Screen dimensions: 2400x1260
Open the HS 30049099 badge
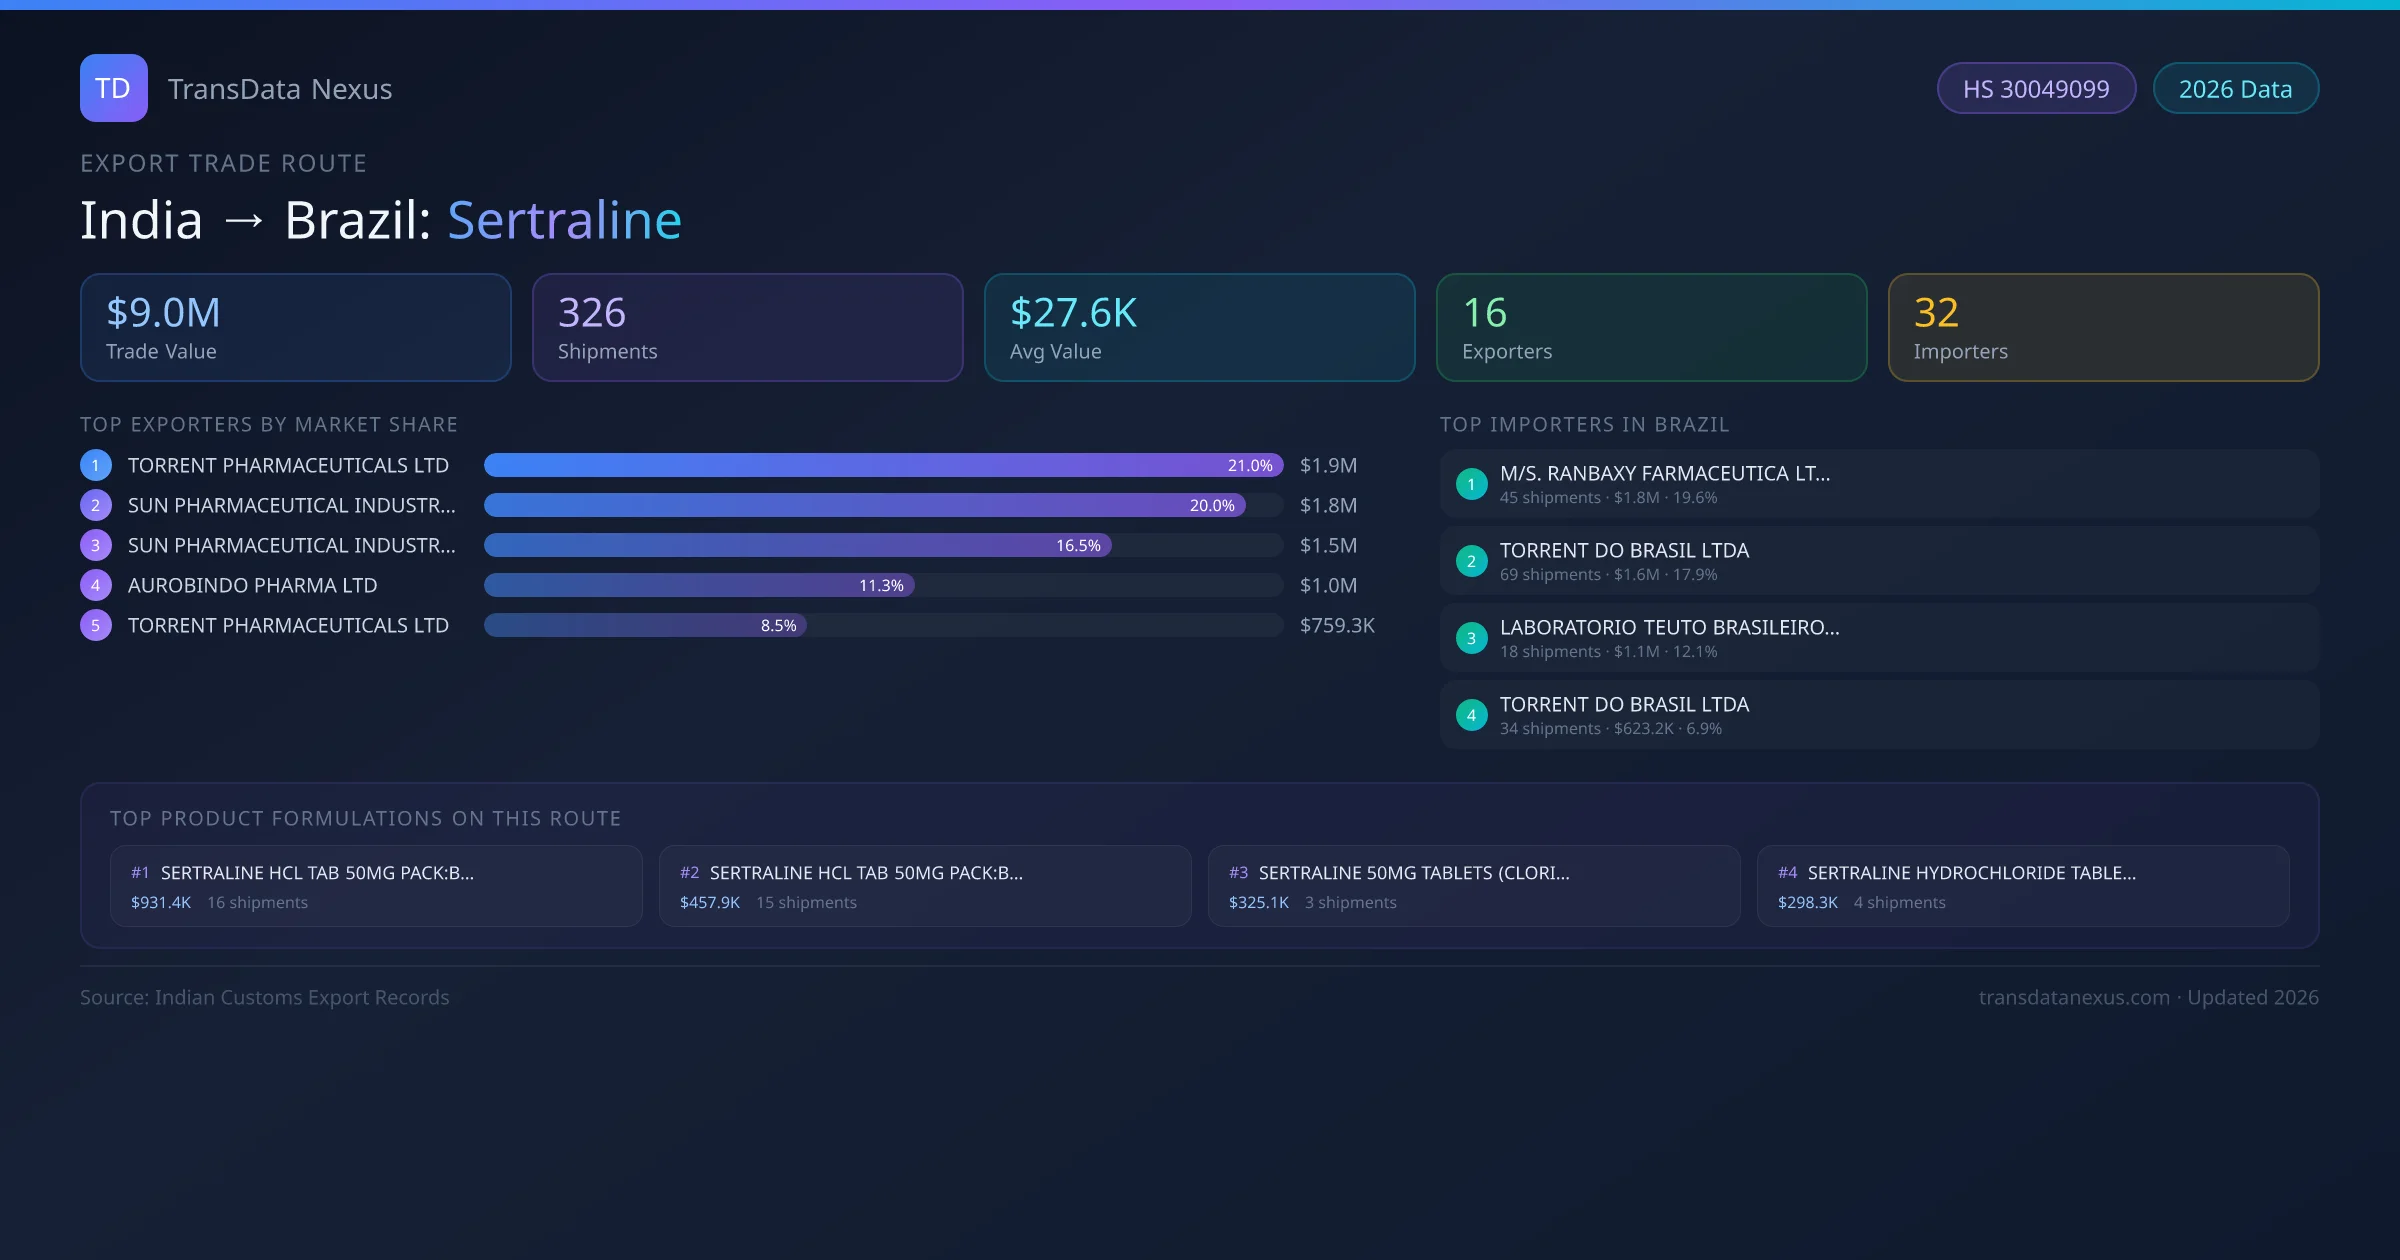[x=2036, y=88]
